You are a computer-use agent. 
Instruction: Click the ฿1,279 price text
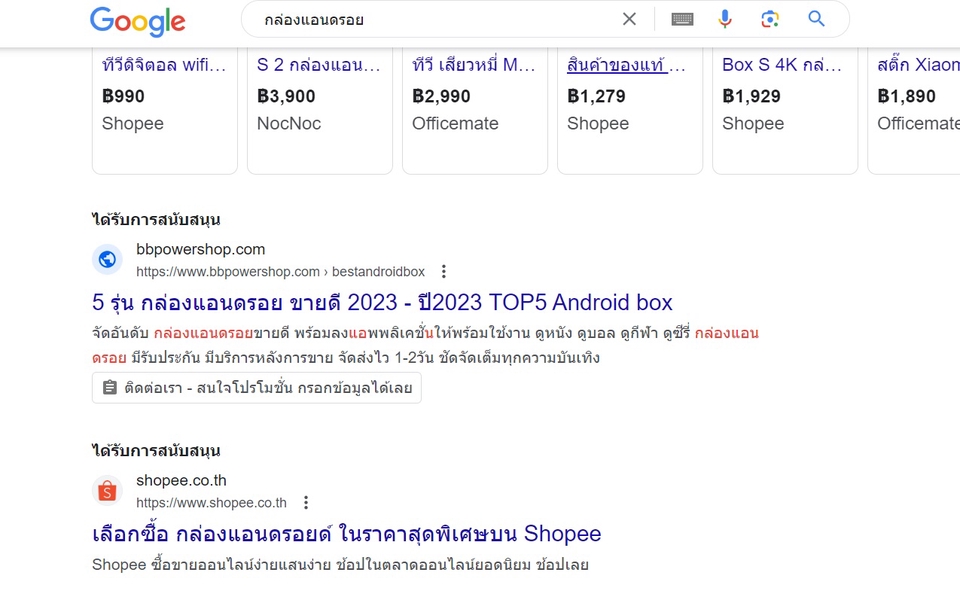click(x=596, y=96)
